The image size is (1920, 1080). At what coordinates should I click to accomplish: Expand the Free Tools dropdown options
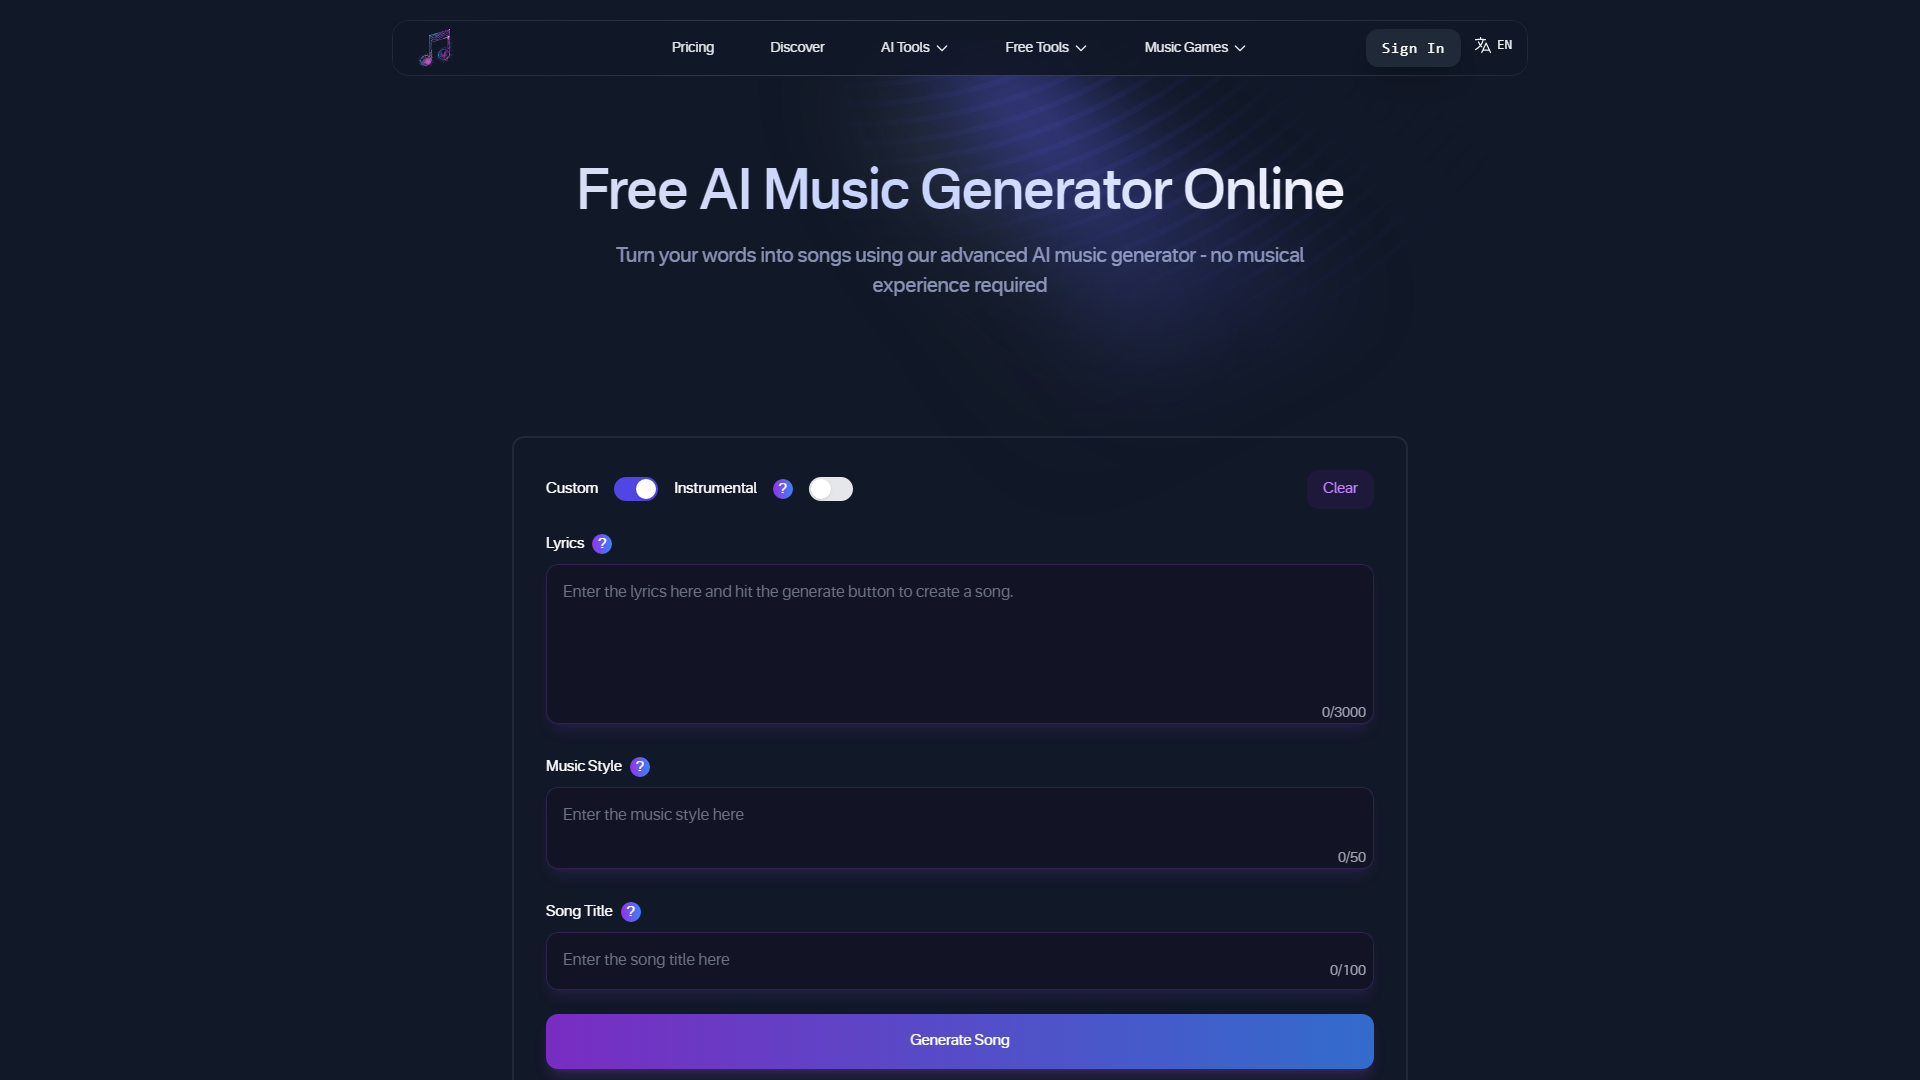pos(1046,47)
